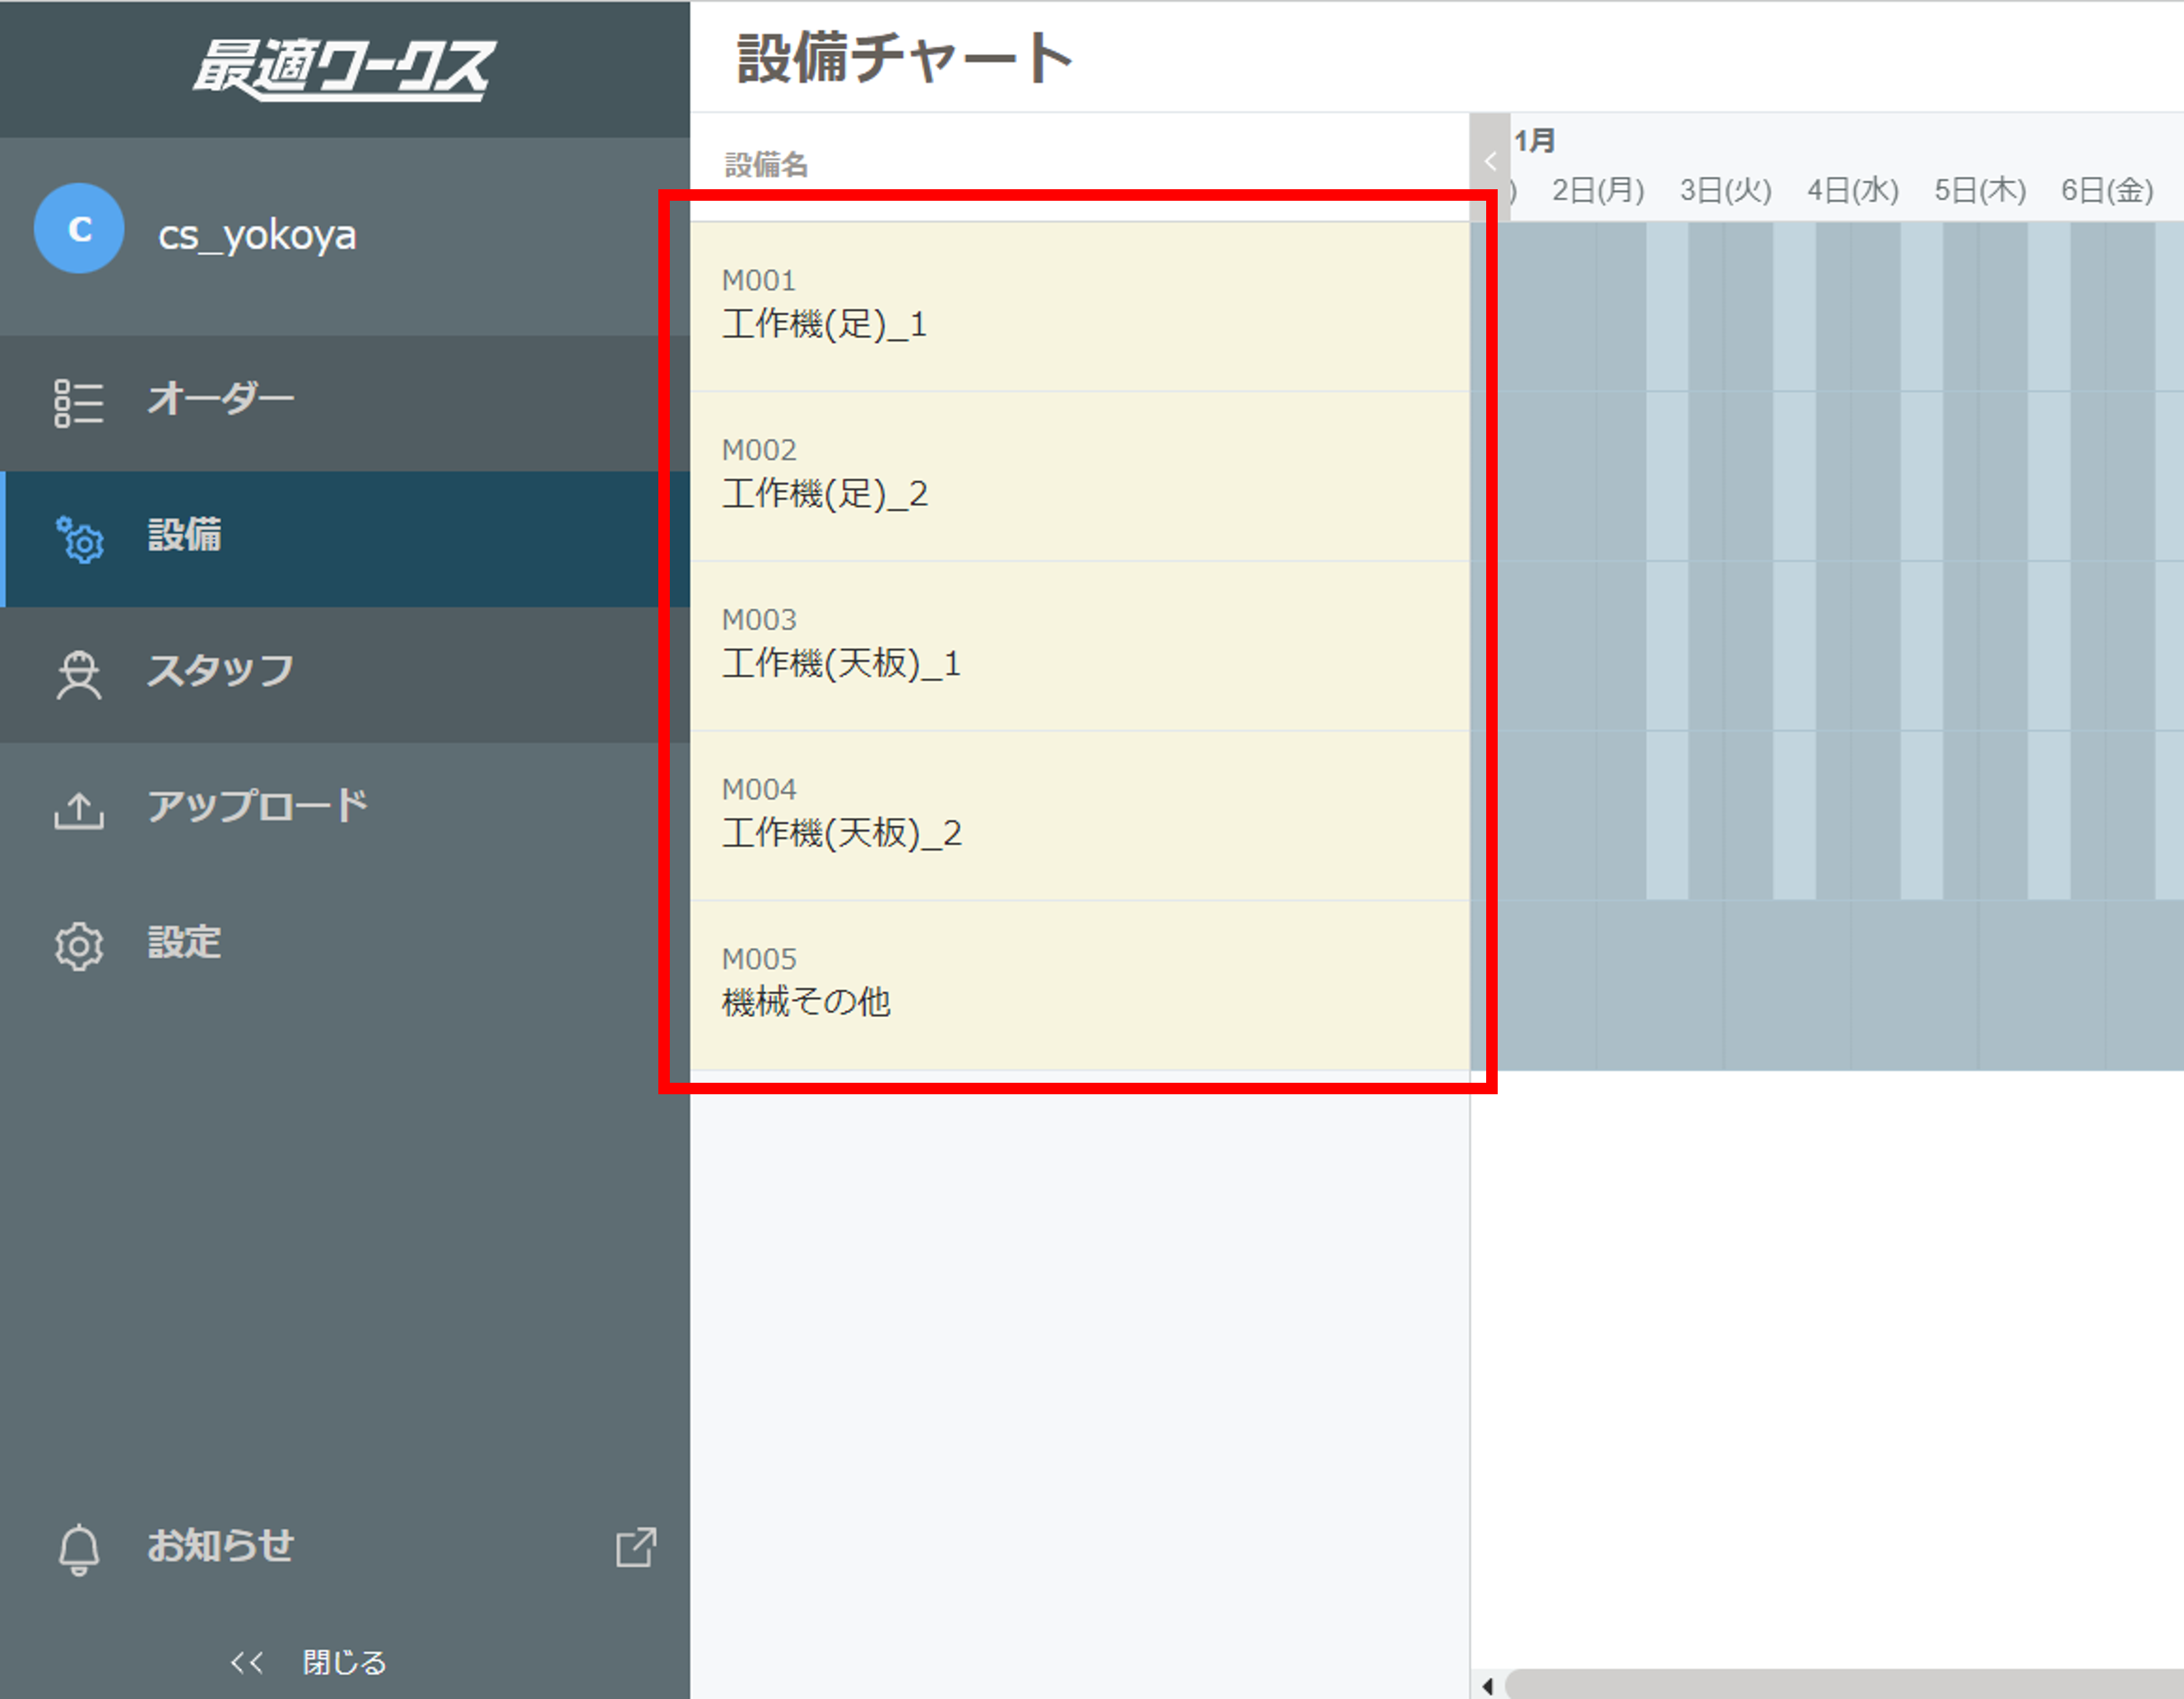Select equipment row M001 工作機(足)_1
This screenshot has height=1699, width=2184.
click(x=1079, y=306)
